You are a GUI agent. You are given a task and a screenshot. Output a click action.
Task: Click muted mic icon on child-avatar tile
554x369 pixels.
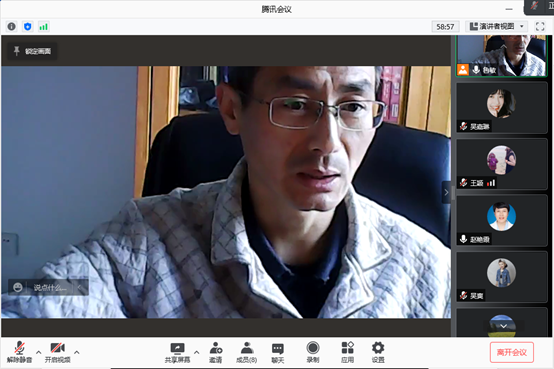point(464,295)
